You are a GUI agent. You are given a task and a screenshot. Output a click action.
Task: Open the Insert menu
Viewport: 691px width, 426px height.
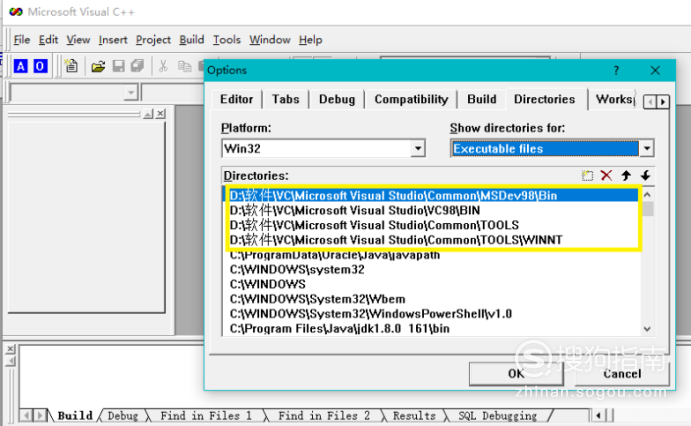(x=113, y=40)
